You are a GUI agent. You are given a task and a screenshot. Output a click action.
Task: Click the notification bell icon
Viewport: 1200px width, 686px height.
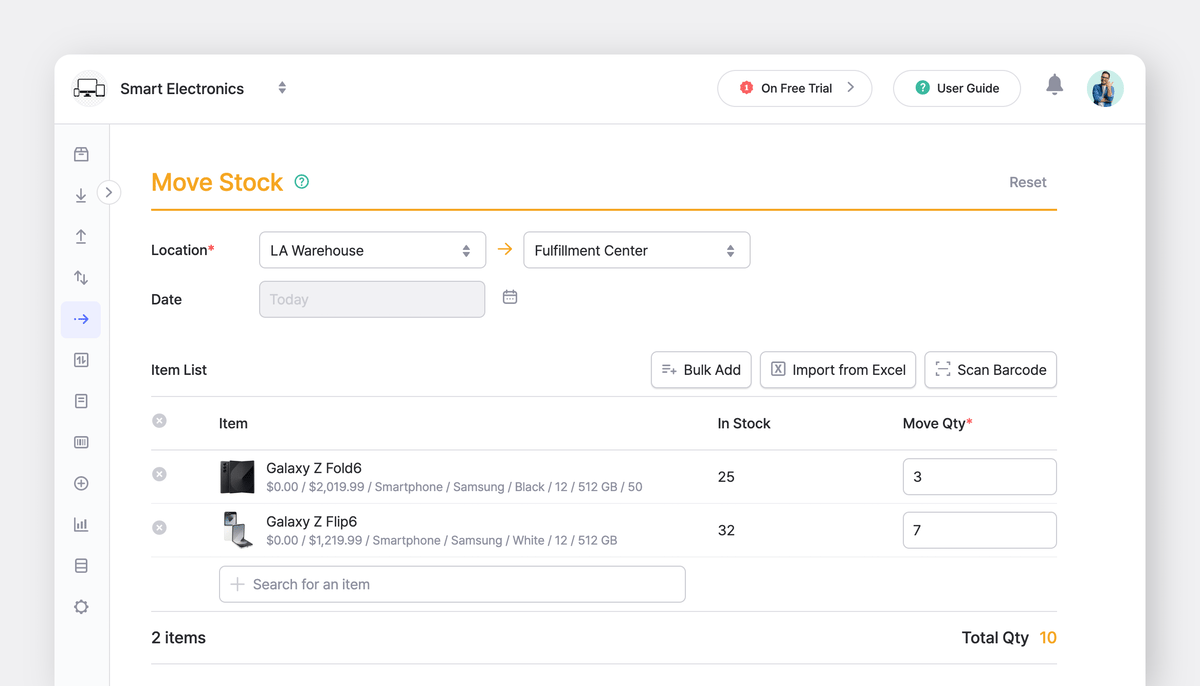pos(1054,85)
